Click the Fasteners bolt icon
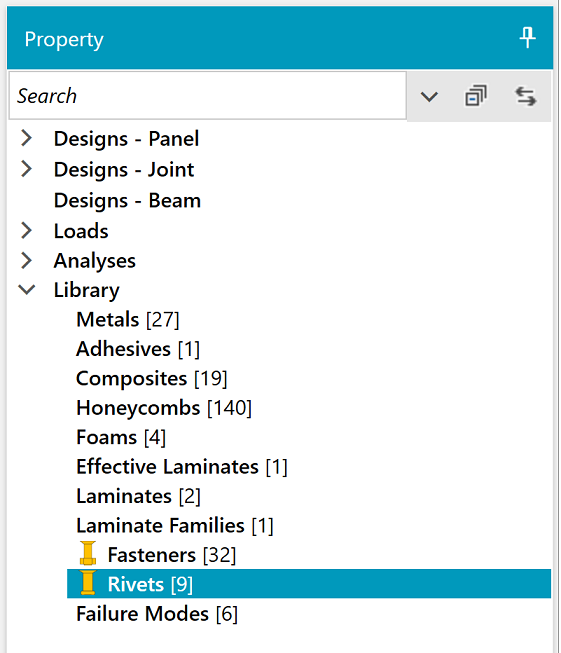Viewport: 561px width, 653px height. (88, 553)
